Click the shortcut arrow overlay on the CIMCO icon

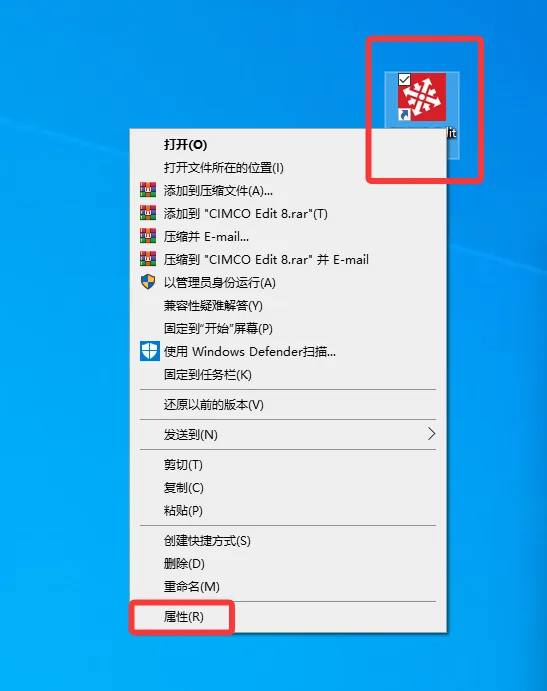coord(404,115)
